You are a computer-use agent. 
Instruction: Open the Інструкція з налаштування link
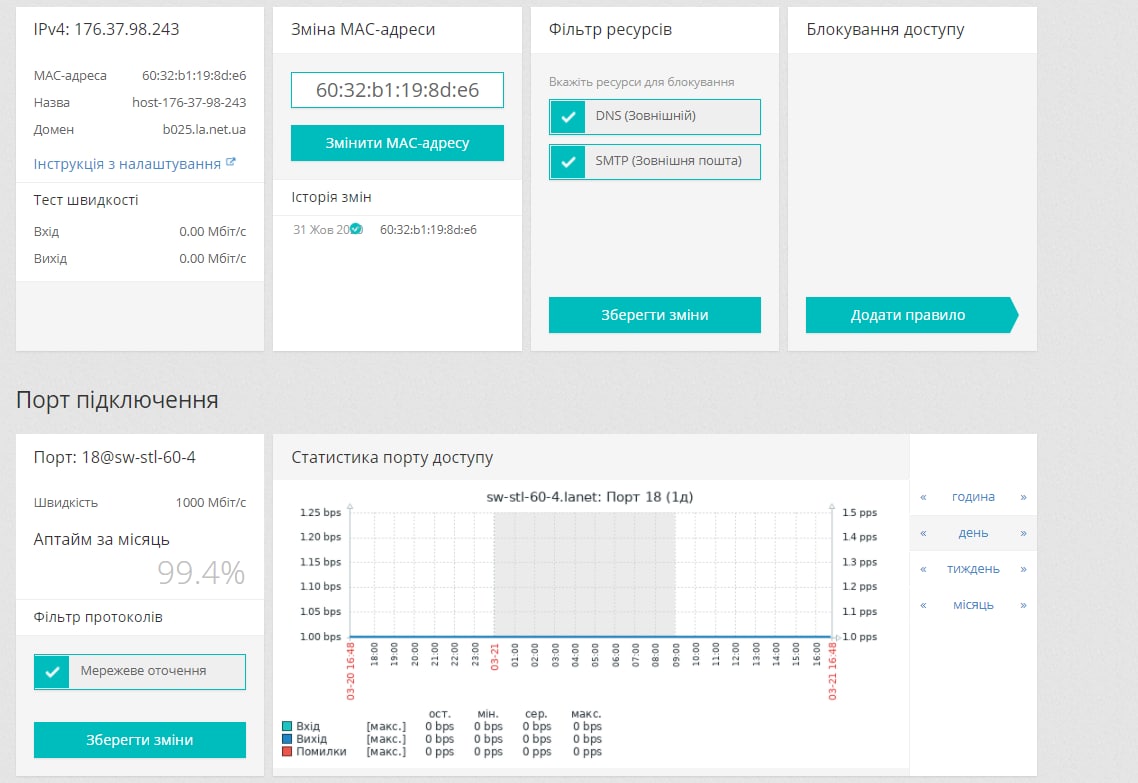click(x=127, y=164)
